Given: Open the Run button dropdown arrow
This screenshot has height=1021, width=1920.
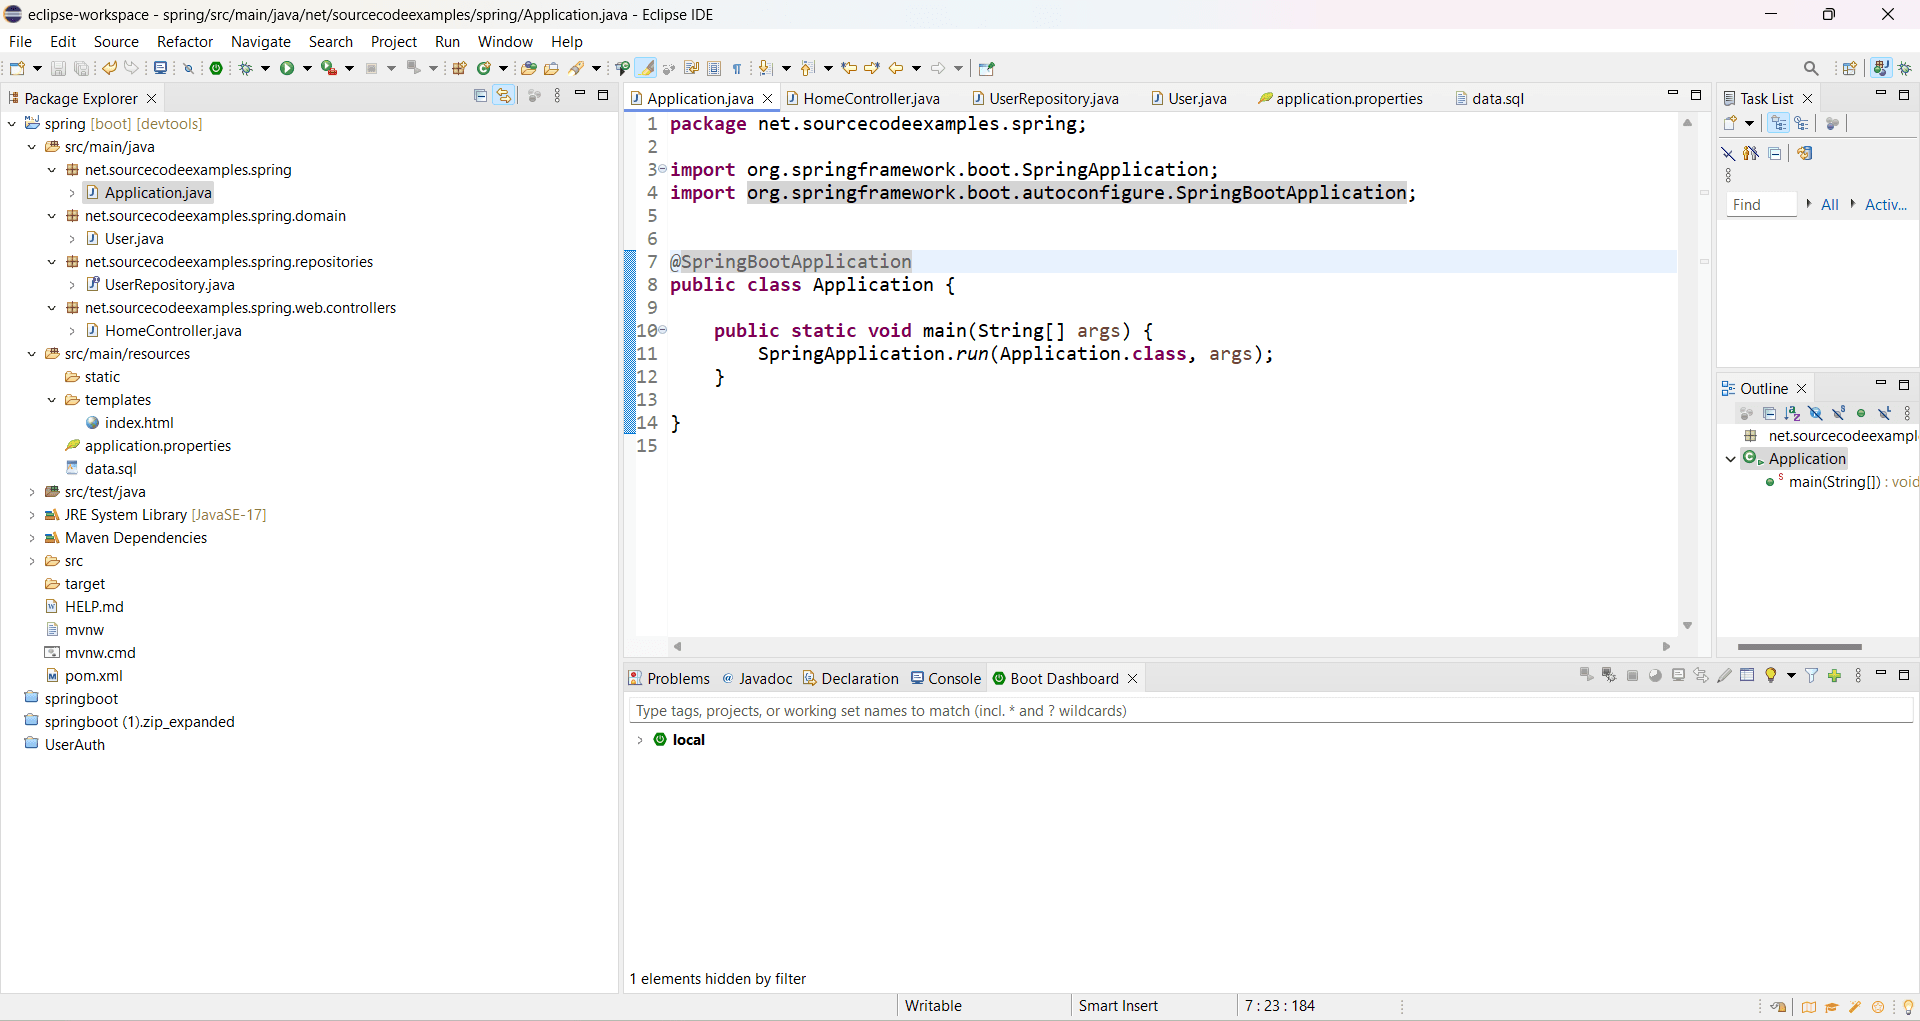Looking at the screenshot, I should pyautogui.click(x=307, y=68).
